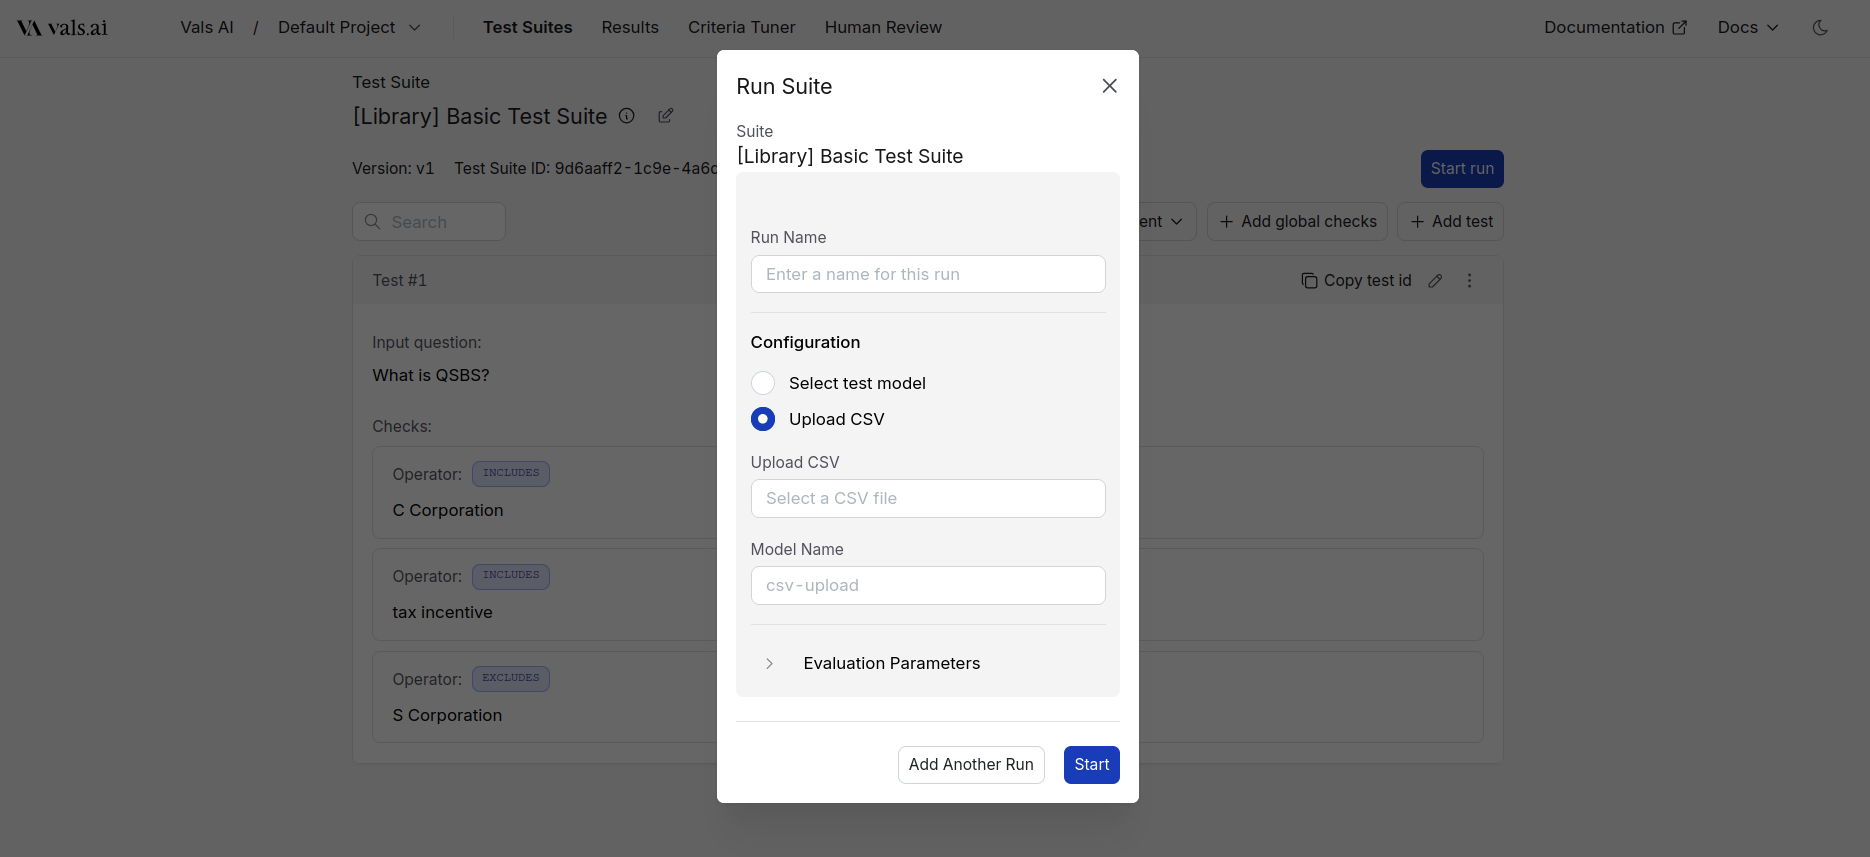Click the 'What is QSBS?' question text
The image size is (1870, 857).
pyautogui.click(x=431, y=376)
